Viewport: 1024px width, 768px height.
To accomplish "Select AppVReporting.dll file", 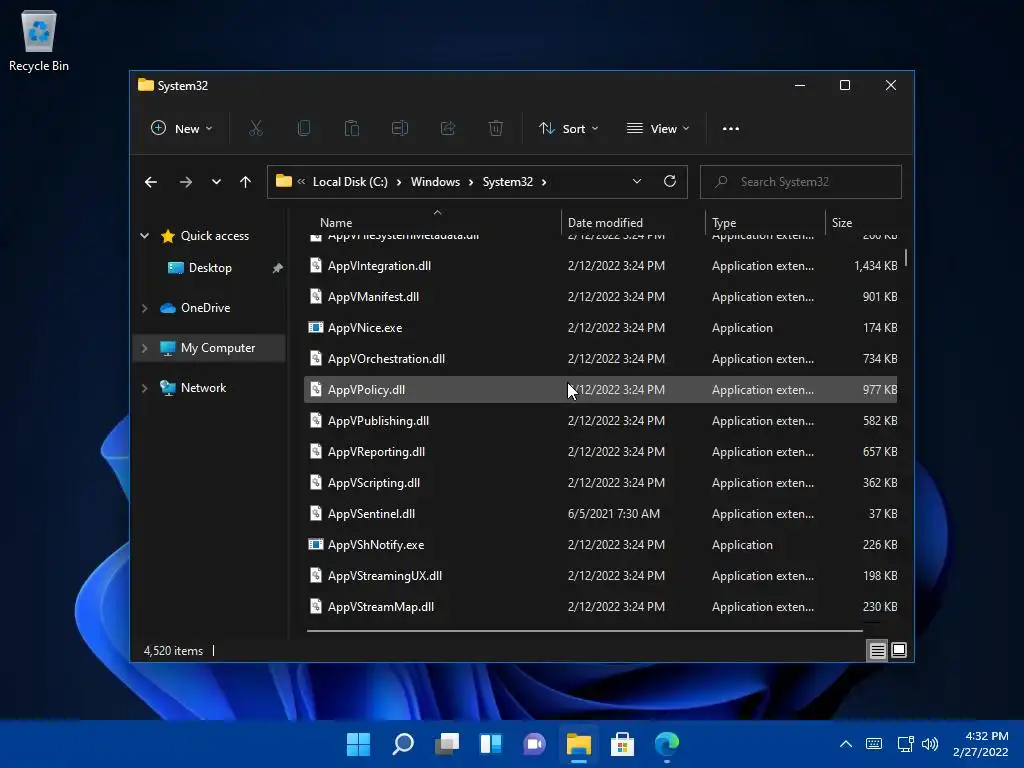I will coord(600,451).
